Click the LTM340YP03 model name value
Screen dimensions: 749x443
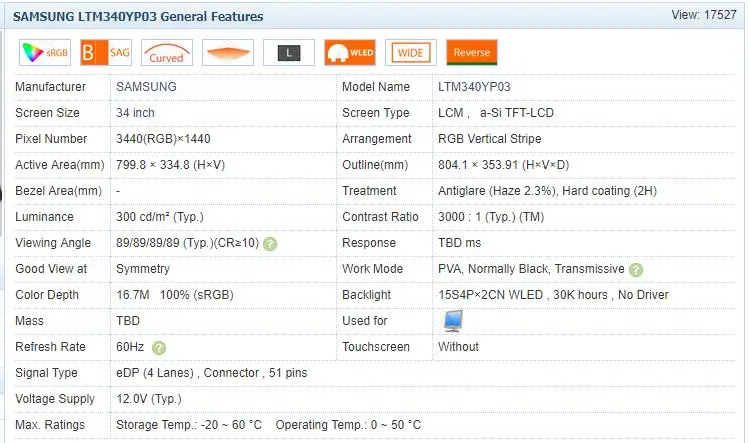tap(474, 87)
